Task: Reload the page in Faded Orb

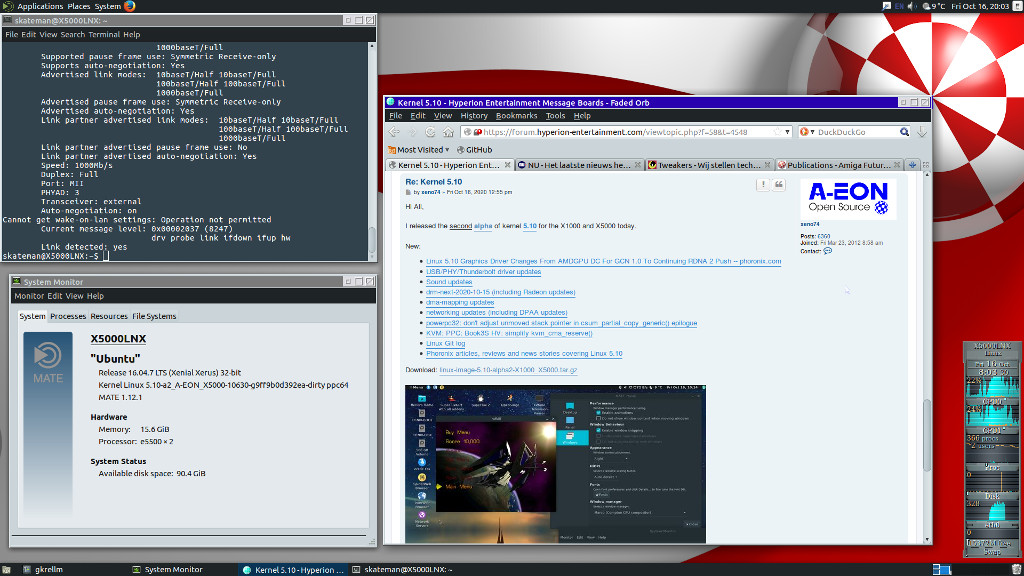Action: (x=430, y=132)
